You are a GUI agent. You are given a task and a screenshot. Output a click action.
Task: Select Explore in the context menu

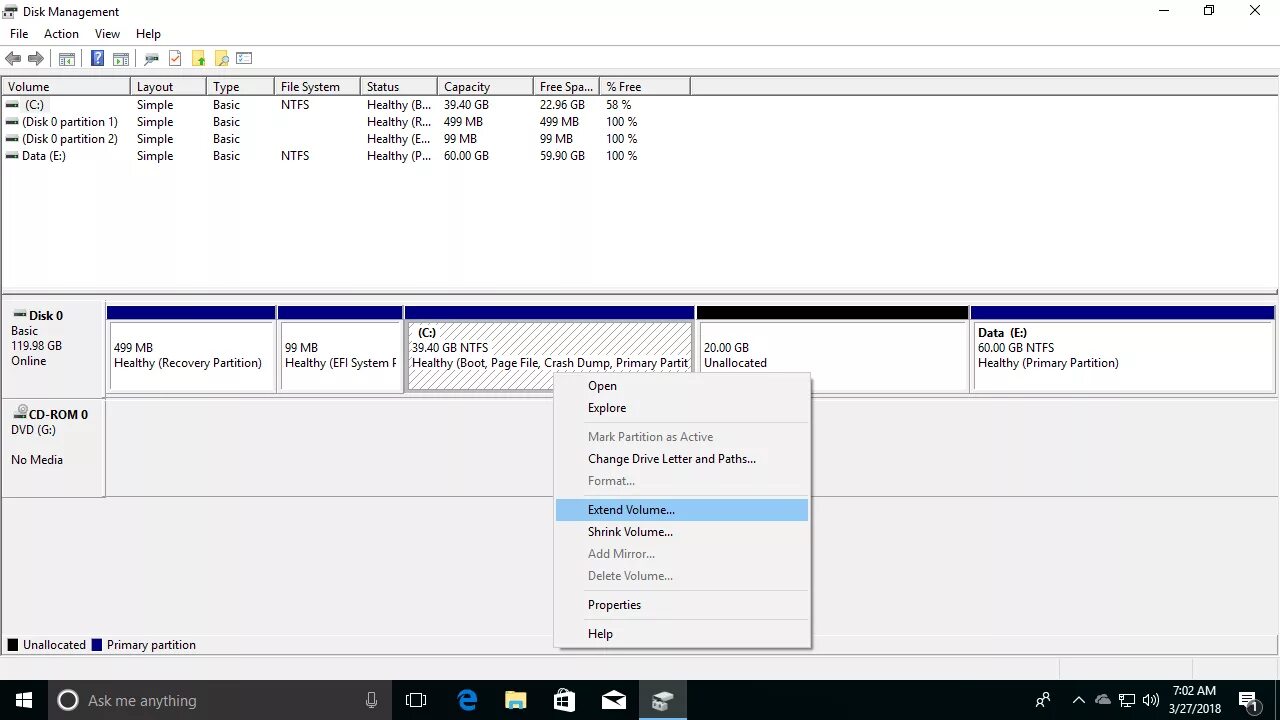point(682,408)
